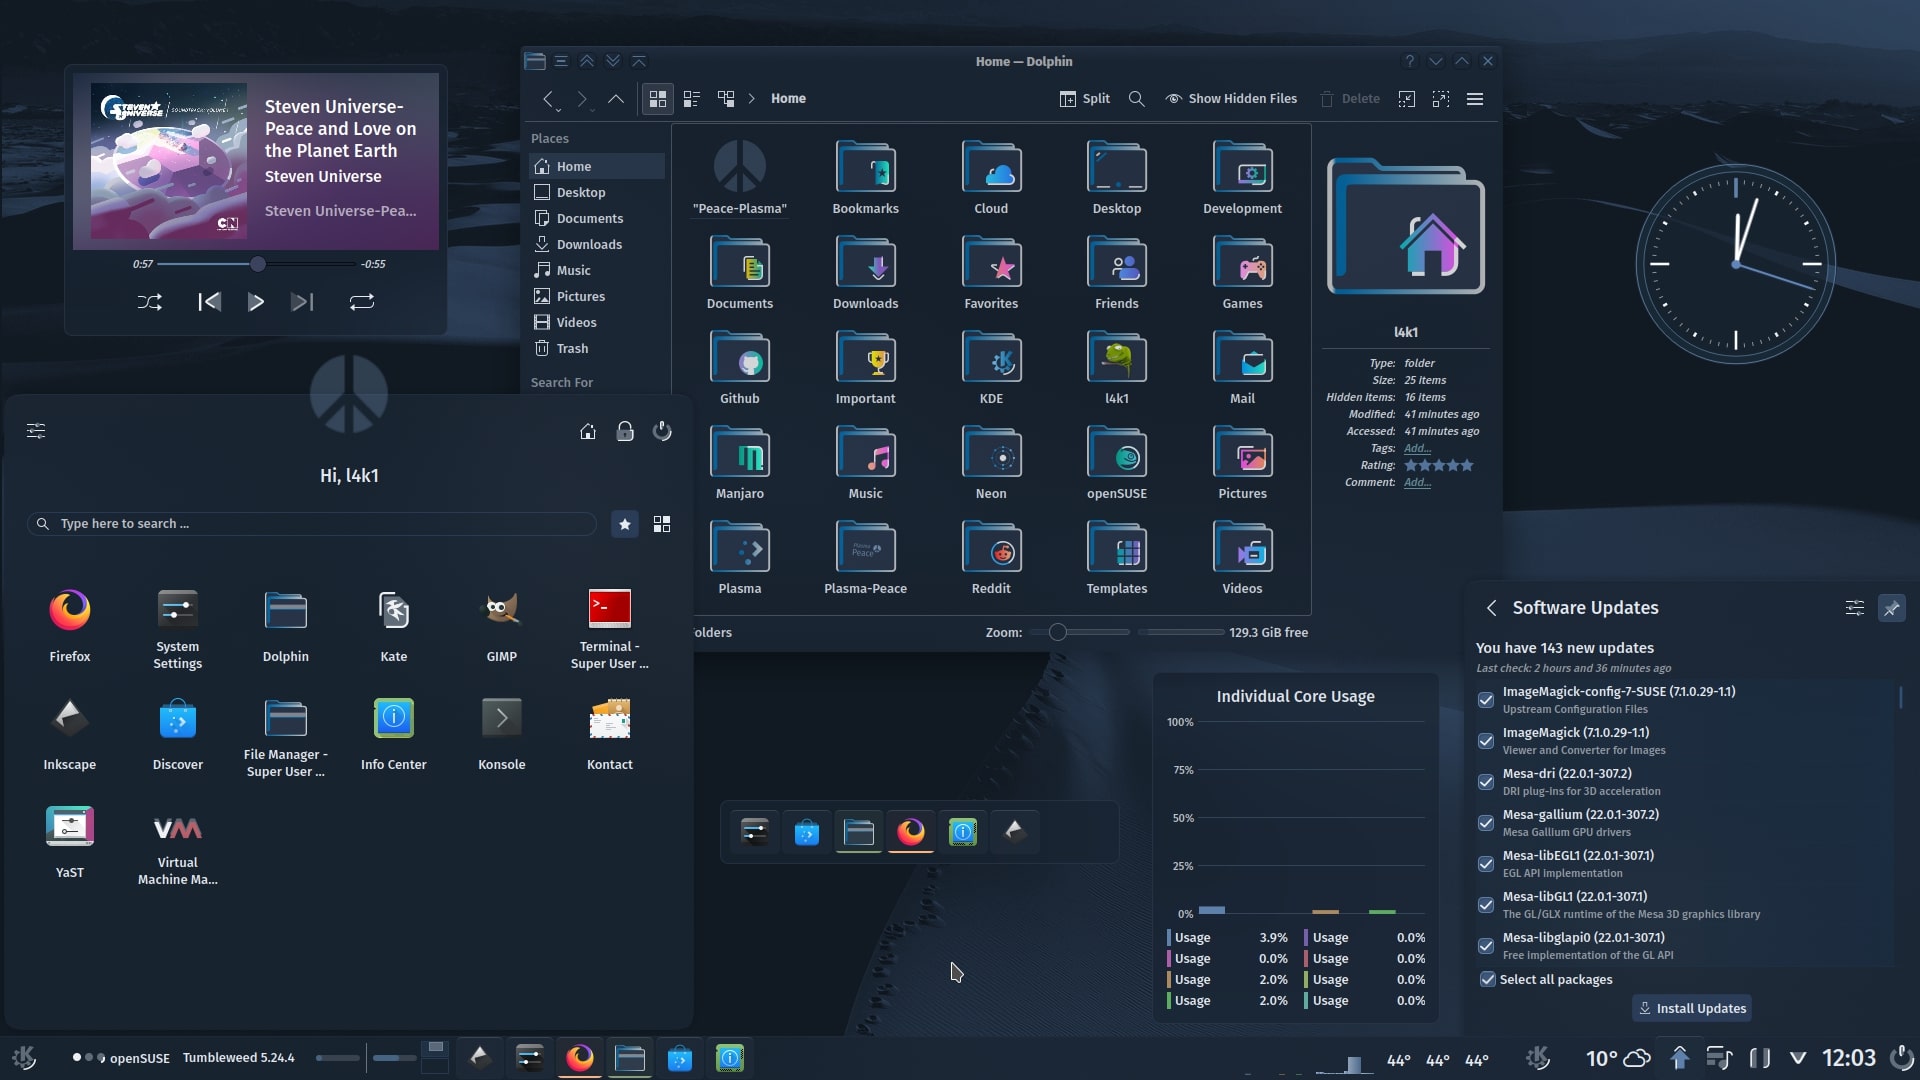Click the album art thumbnail
The height and width of the screenshot is (1080, 1920).
click(x=168, y=161)
